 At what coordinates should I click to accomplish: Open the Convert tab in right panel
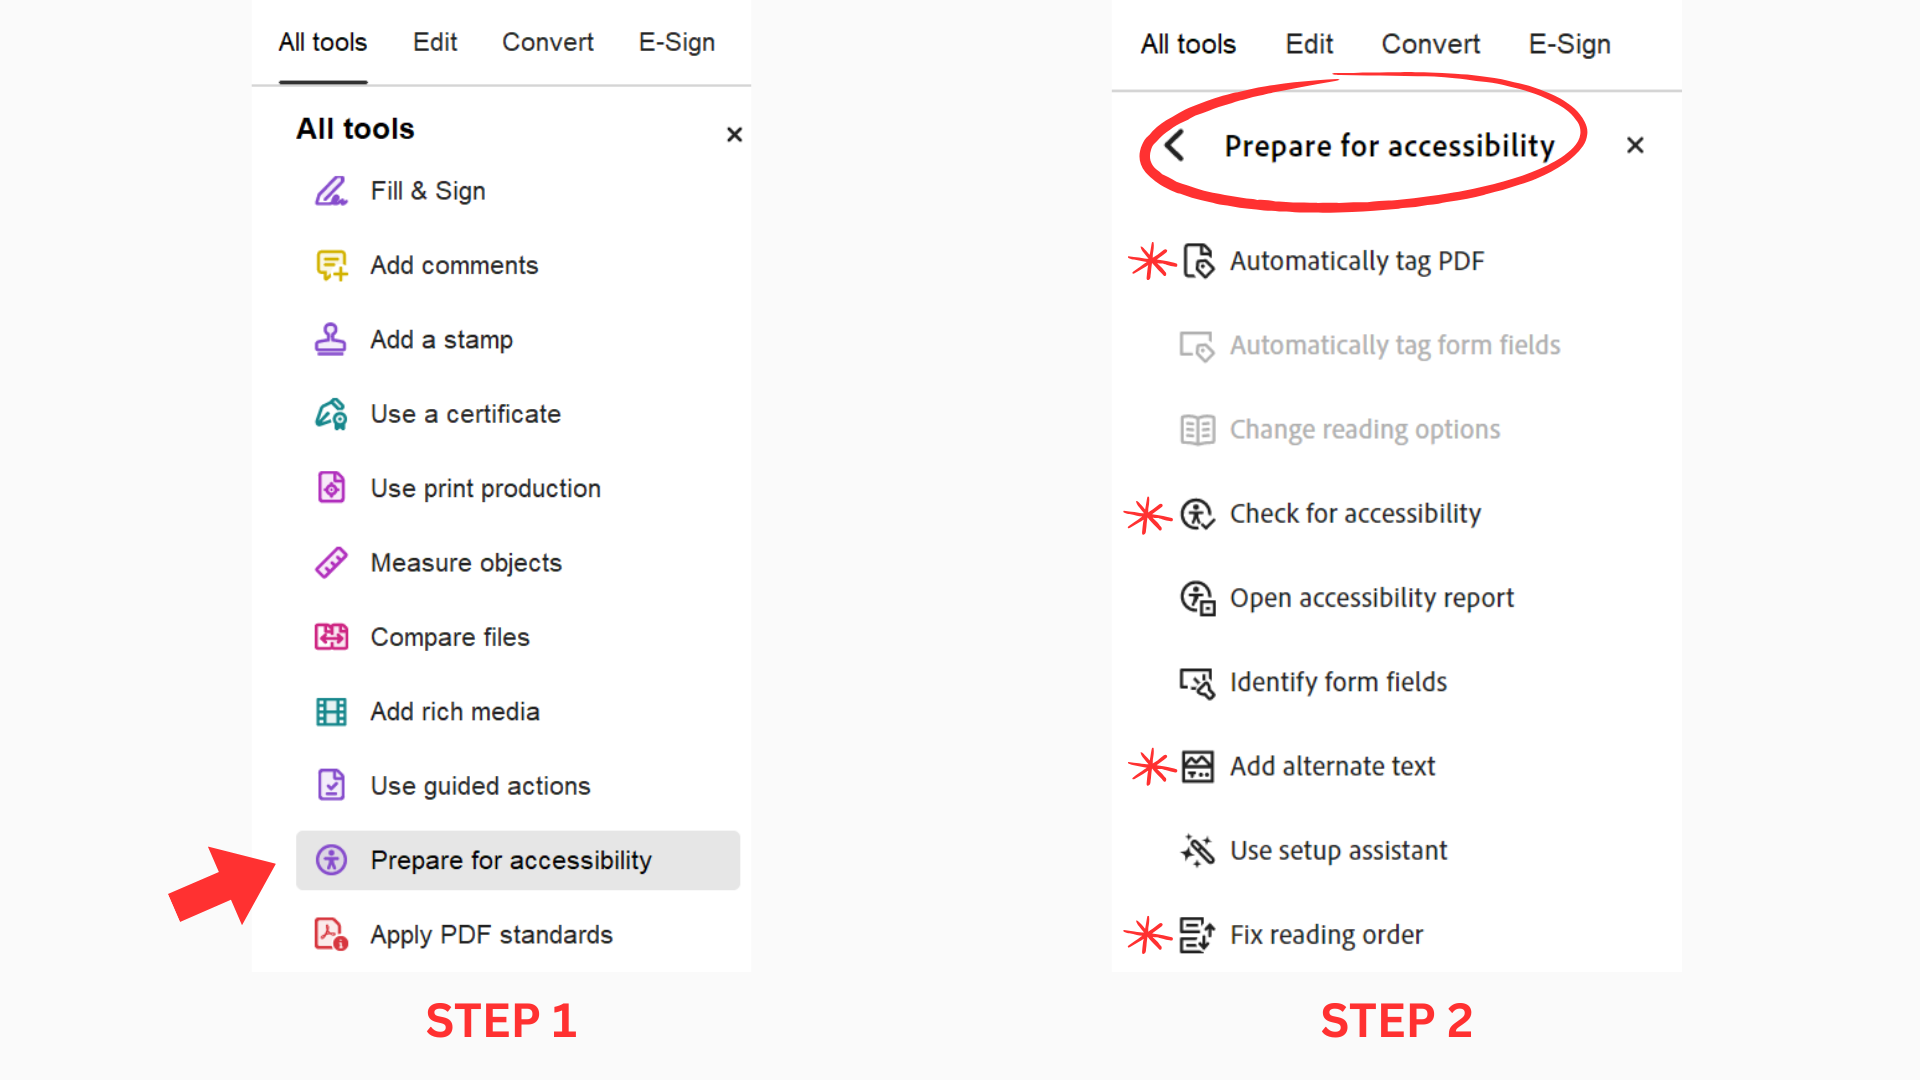click(1430, 44)
